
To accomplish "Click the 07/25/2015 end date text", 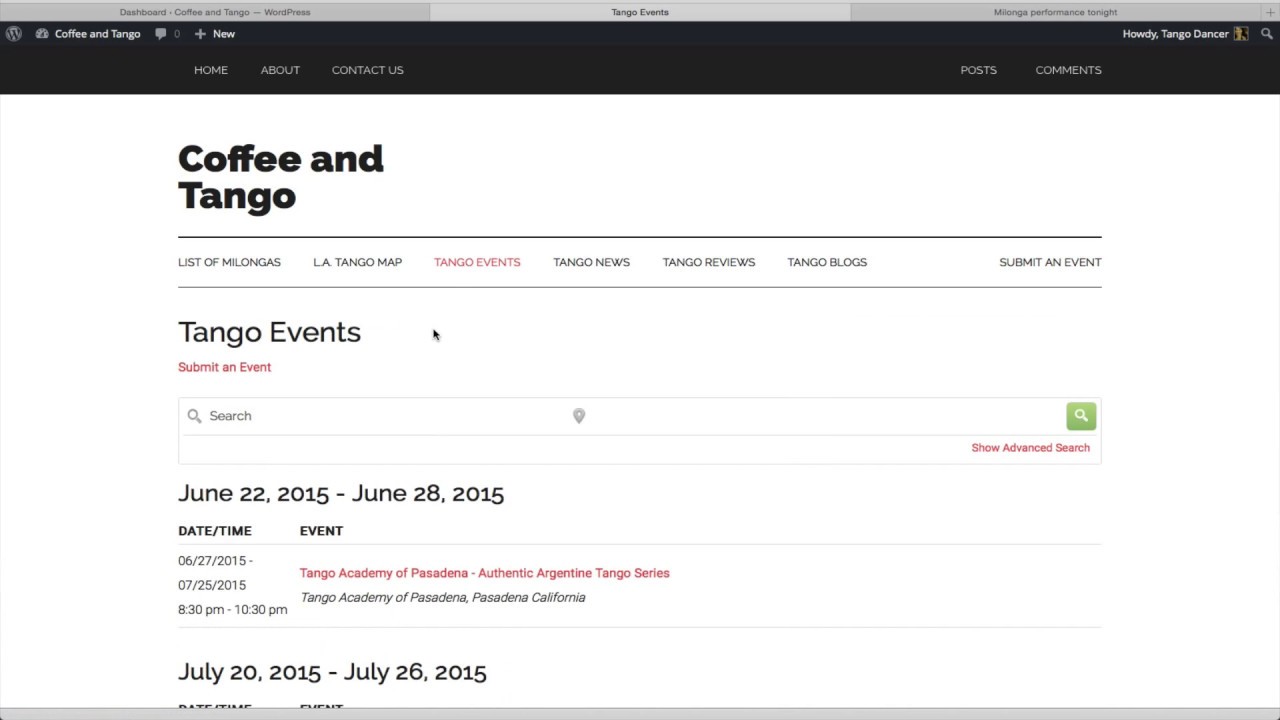I will point(212,585).
